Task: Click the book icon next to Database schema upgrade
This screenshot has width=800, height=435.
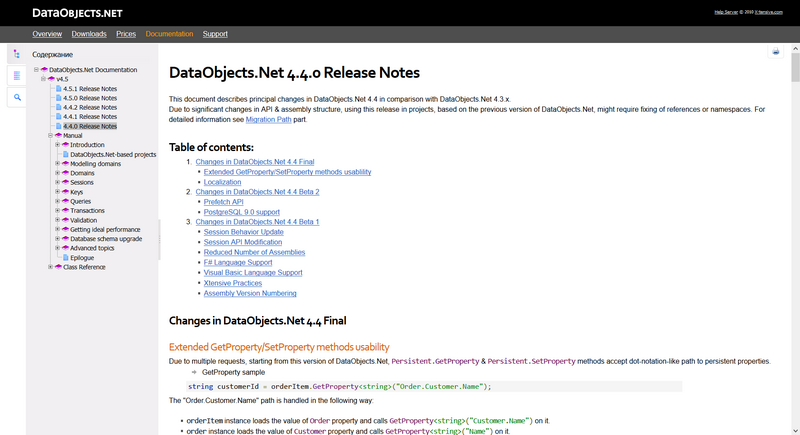Action: point(65,239)
